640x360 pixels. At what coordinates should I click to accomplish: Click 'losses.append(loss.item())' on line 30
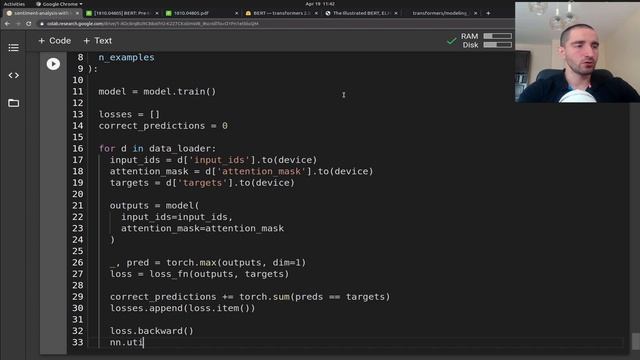click(x=182, y=308)
